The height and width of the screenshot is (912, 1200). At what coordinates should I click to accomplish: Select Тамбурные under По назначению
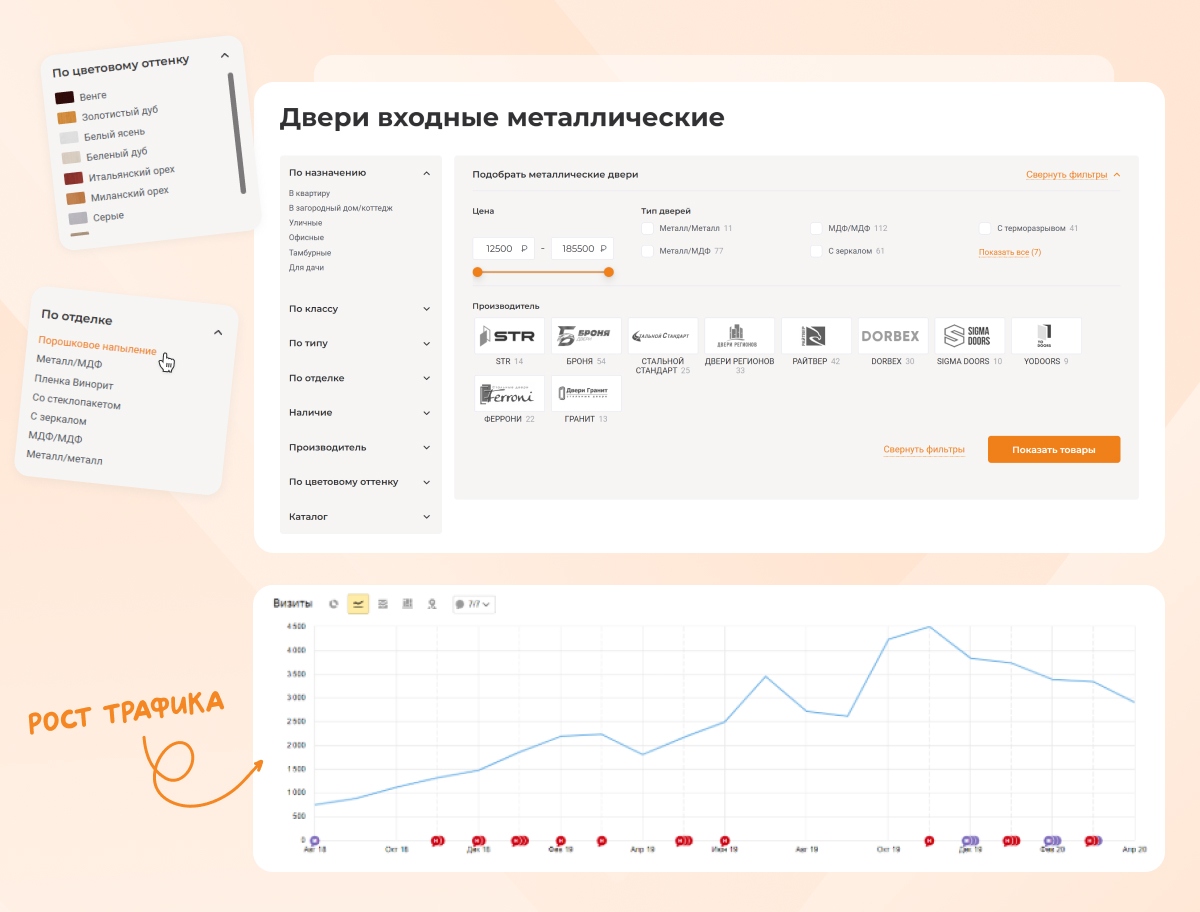pyautogui.click(x=309, y=253)
